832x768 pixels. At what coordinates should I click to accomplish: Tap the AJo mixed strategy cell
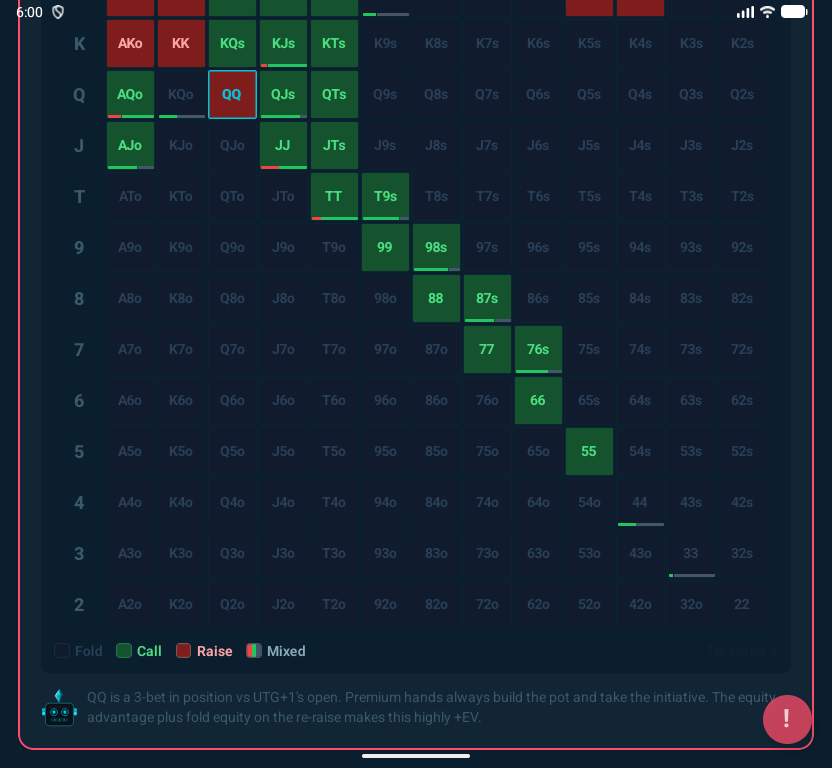point(130,146)
